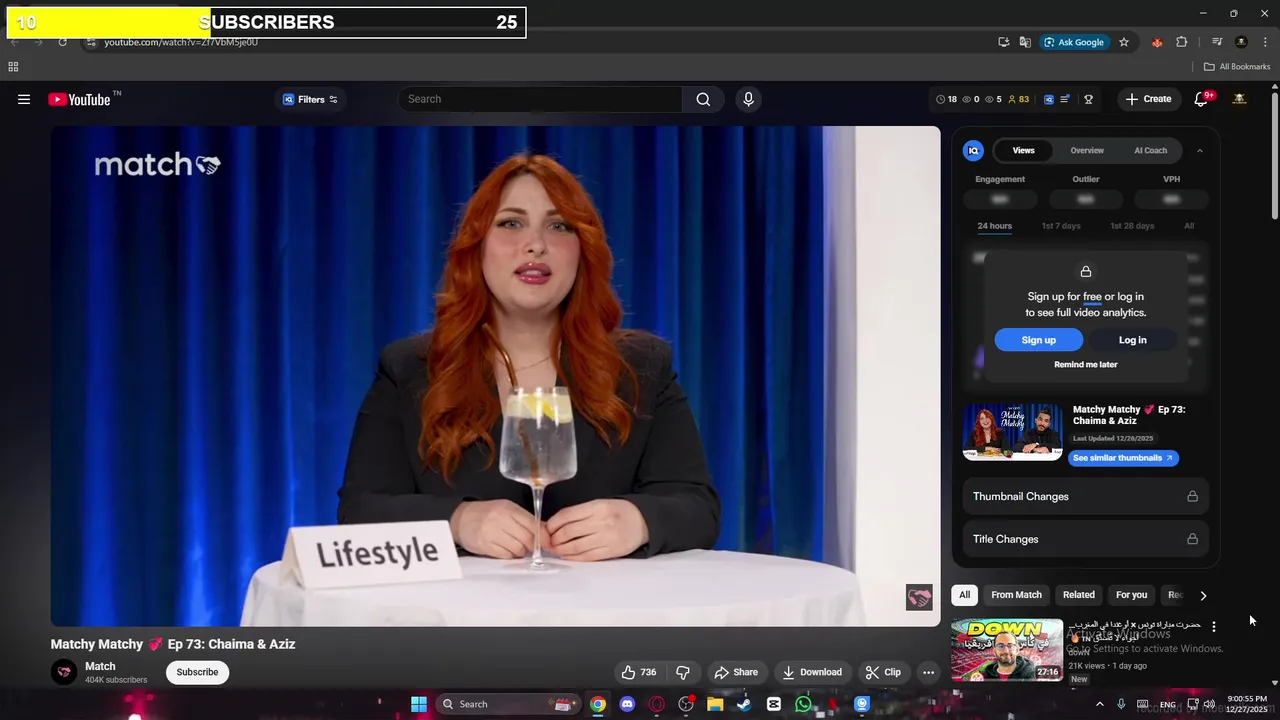This screenshot has height=720, width=1280.
Task: Click the blue Sign up button
Action: [1038, 340]
